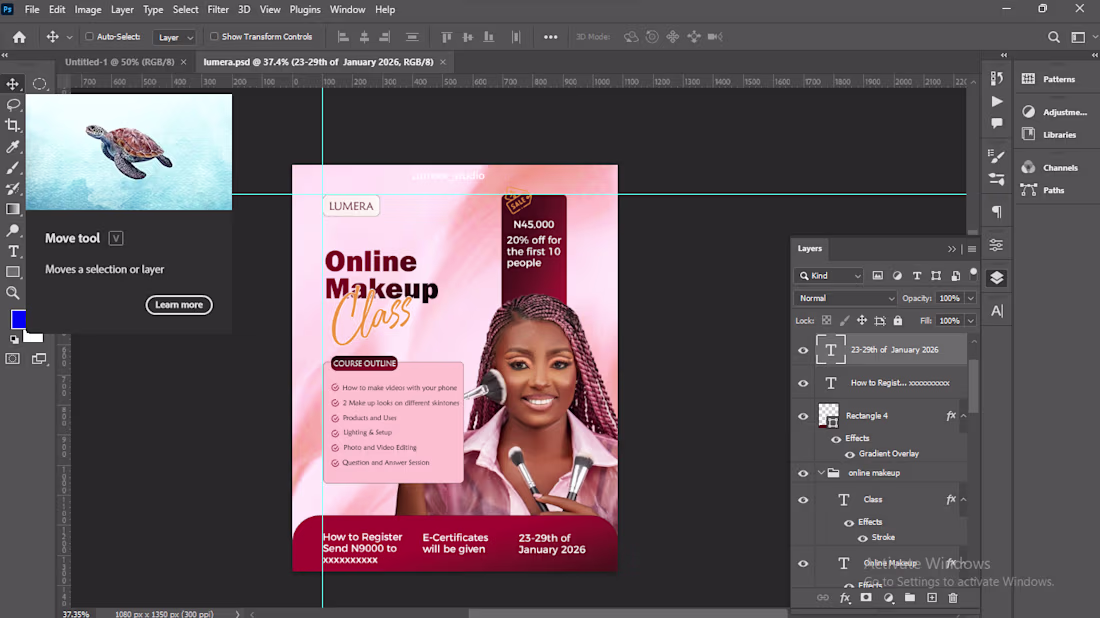Hide the Rectangle 4 layer
Image resolution: width=1100 pixels, height=618 pixels.
(x=803, y=416)
